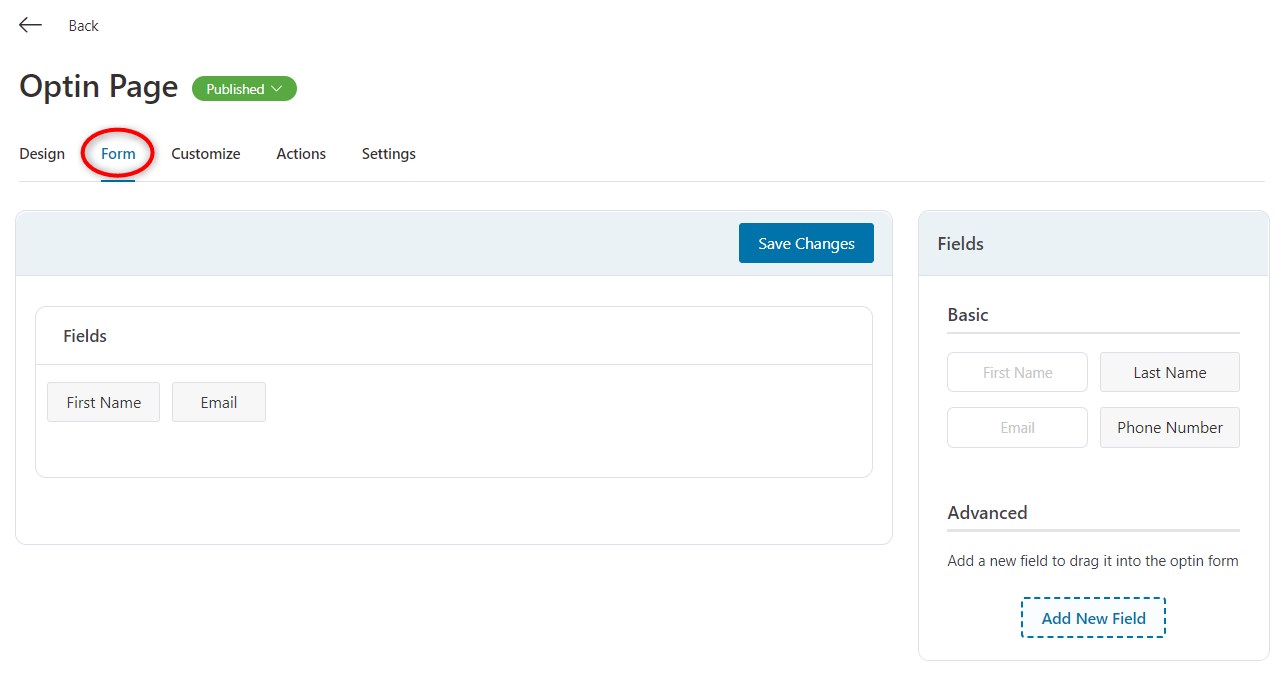Click the Last Name field under Basic
The image size is (1283, 676).
(x=1169, y=371)
